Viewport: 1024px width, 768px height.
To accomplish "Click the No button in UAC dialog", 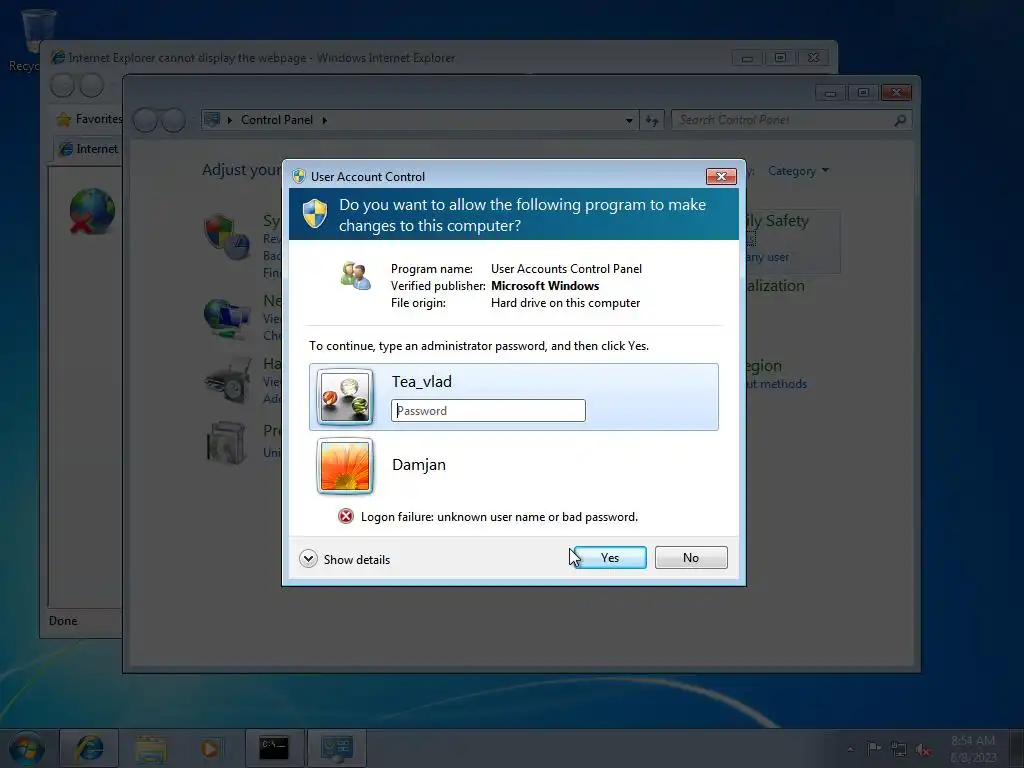I will tap(691, 558).
